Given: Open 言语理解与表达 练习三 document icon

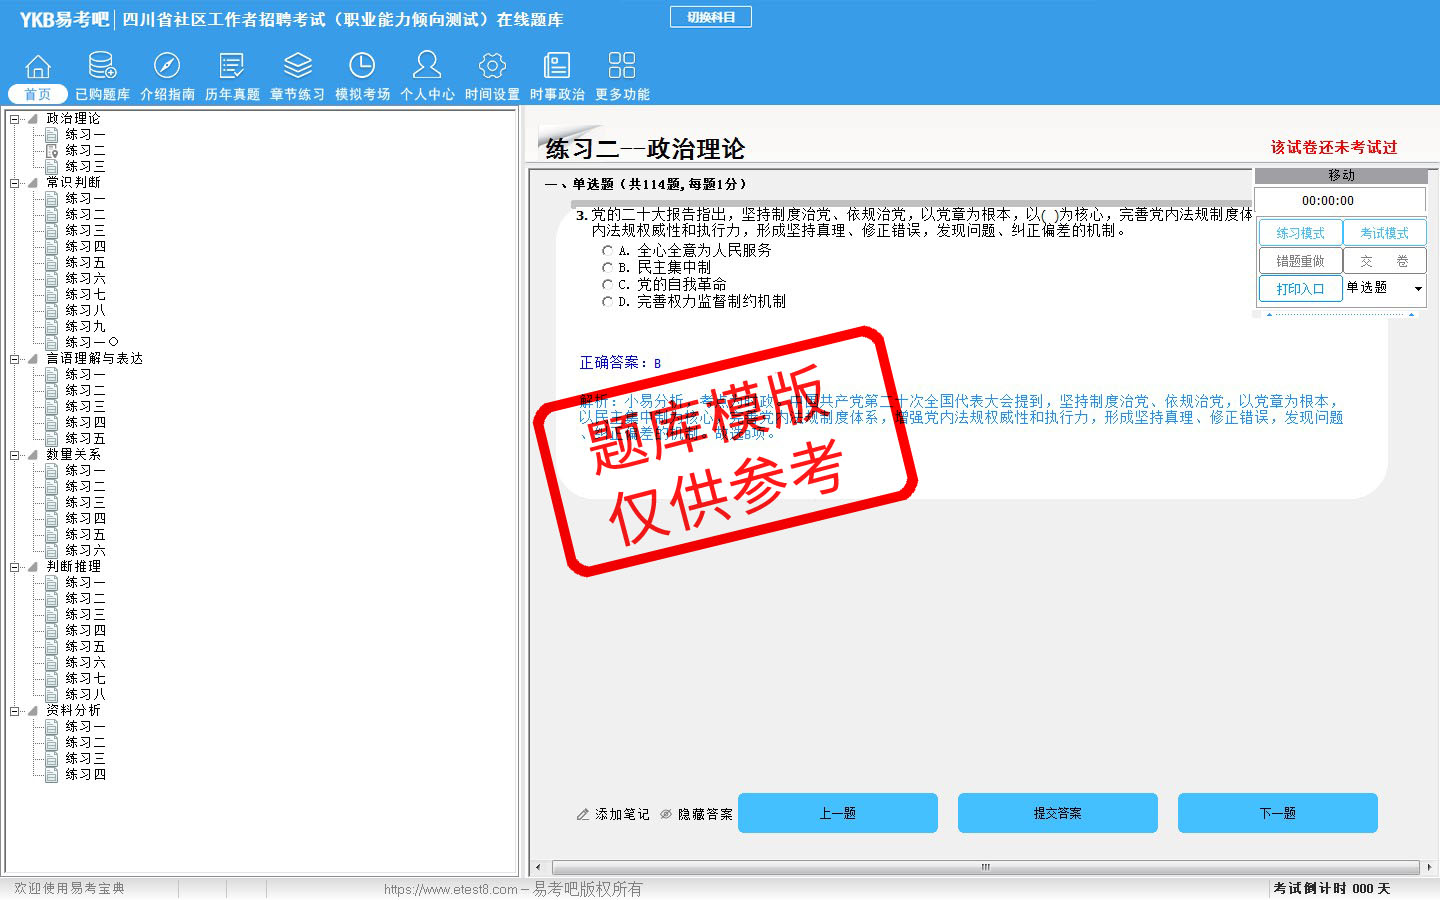Looking at the screenshot, I should click(x=52, y=406).
